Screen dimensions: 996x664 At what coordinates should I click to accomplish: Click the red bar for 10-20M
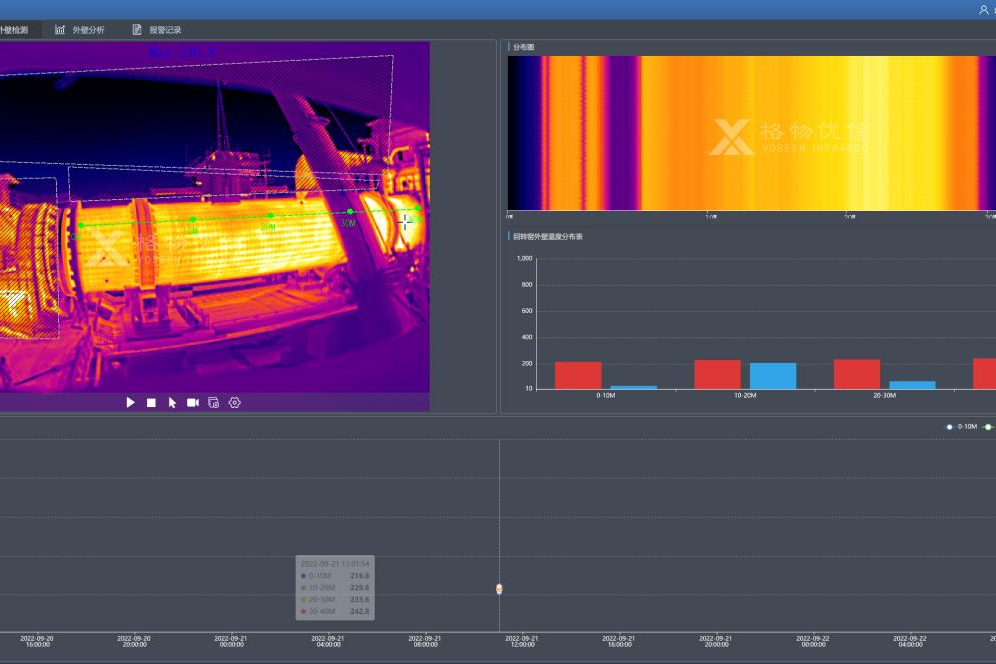[x=717, y=374]
